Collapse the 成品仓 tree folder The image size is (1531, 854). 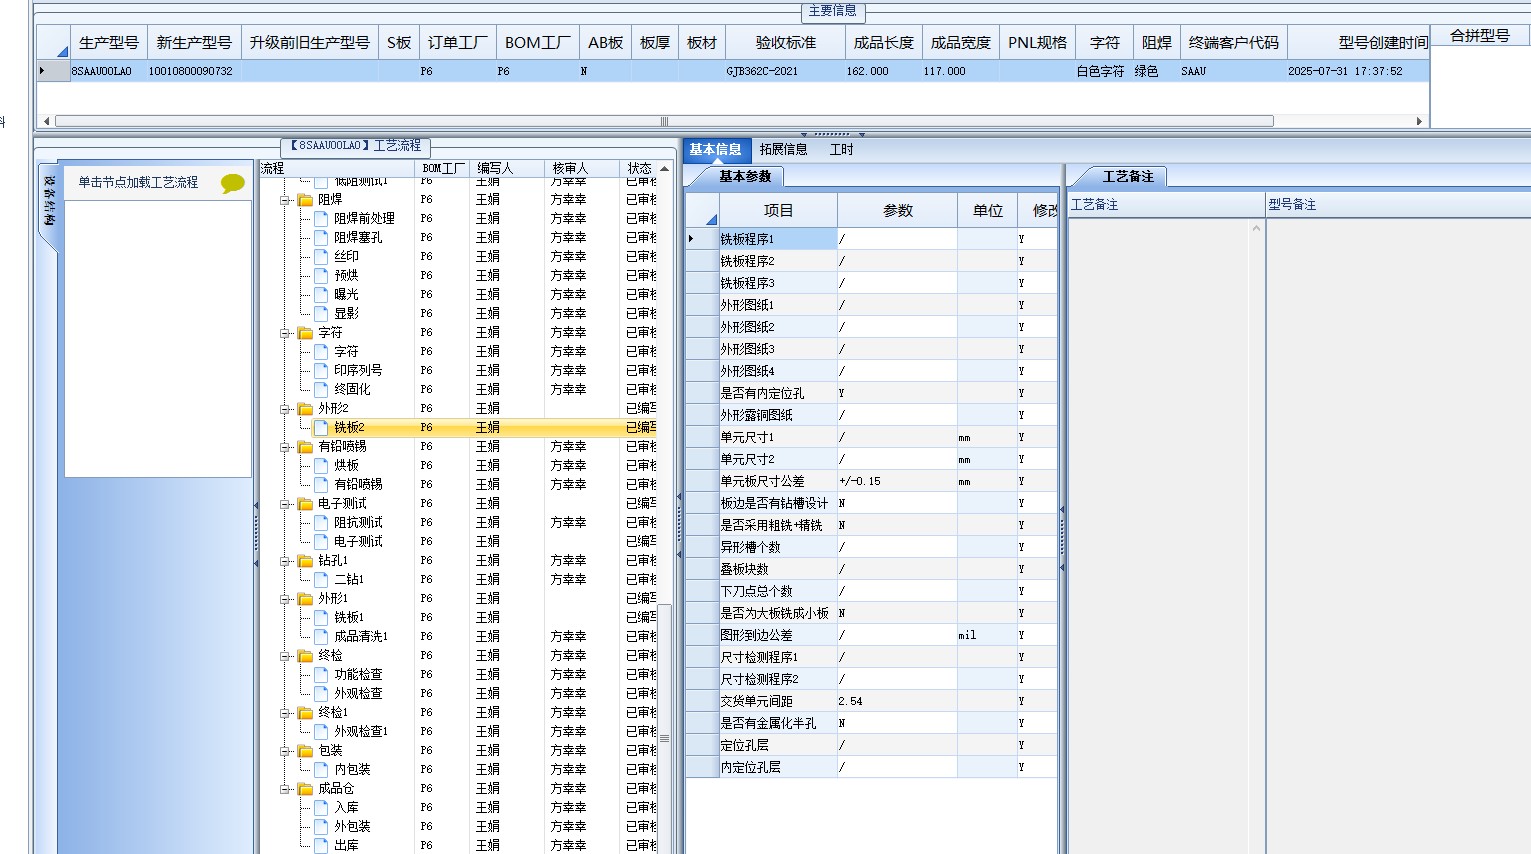point(285,789)
